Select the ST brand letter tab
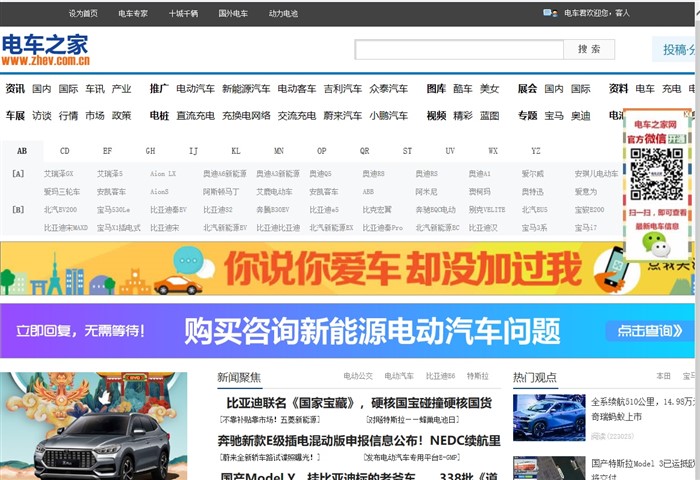Viewport: 700px width, 480px height. [408, 151]
